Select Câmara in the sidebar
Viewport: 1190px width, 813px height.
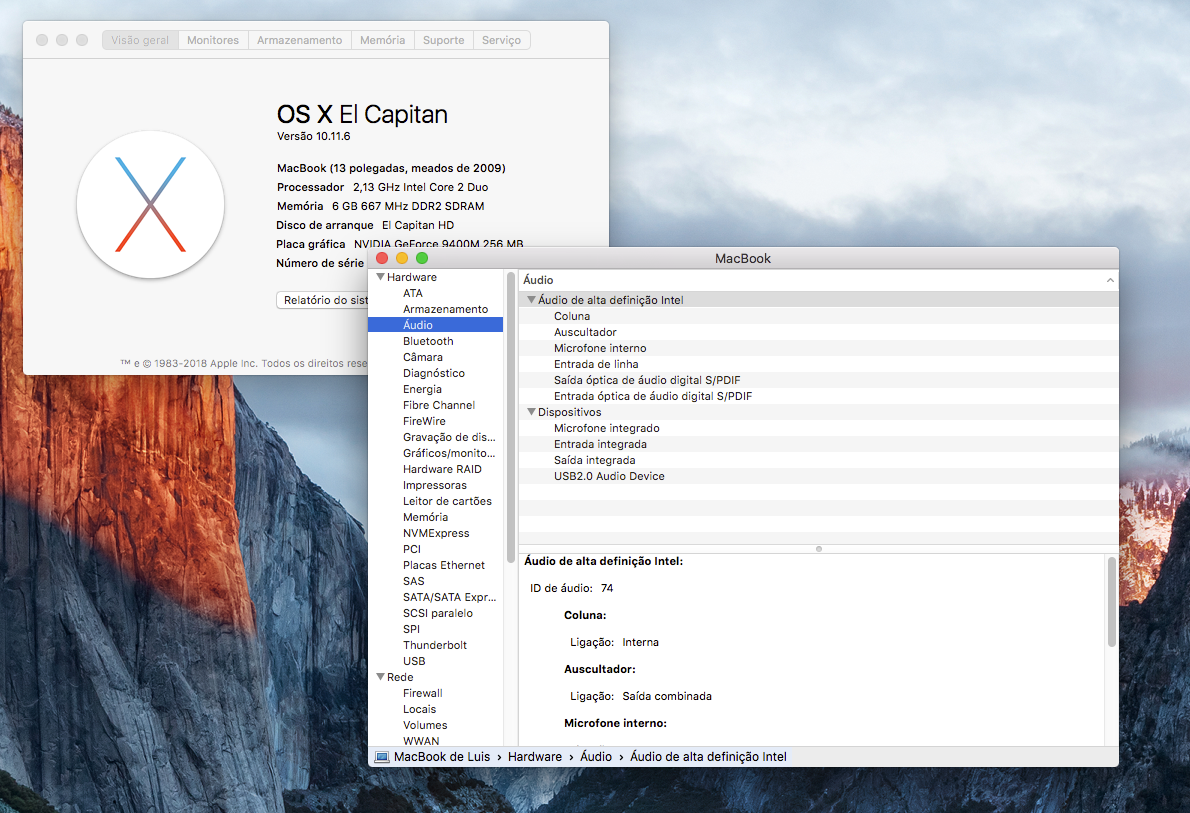(423, 357)
